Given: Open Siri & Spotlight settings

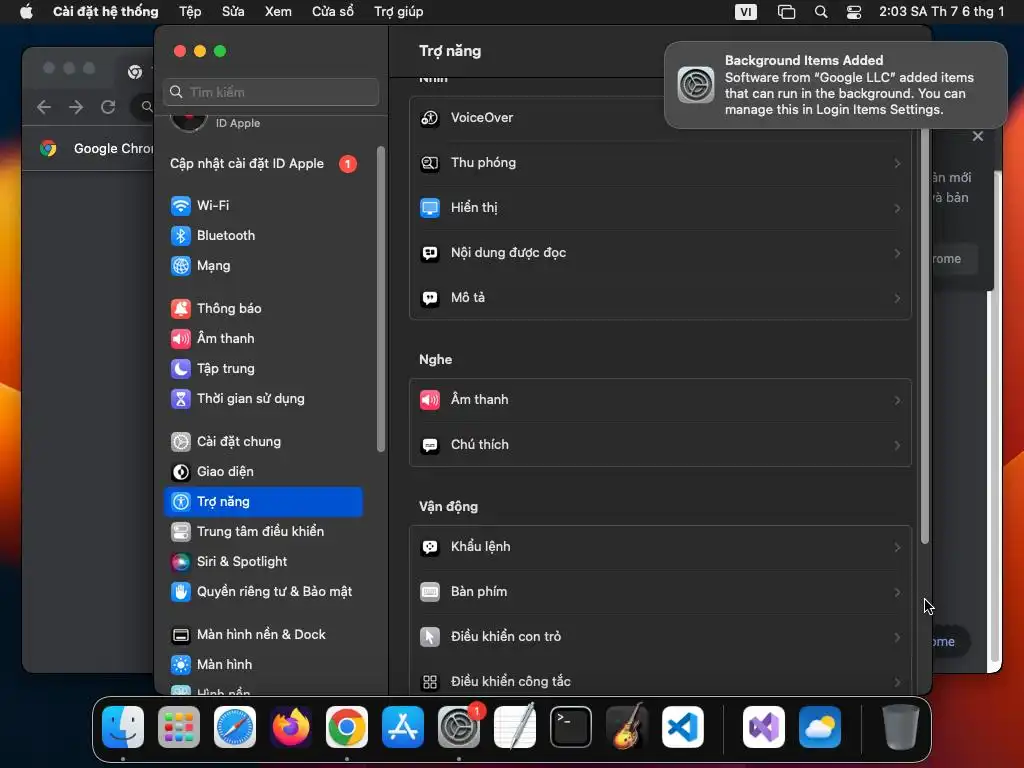Looking at the screenshot, I should point(263,562).
